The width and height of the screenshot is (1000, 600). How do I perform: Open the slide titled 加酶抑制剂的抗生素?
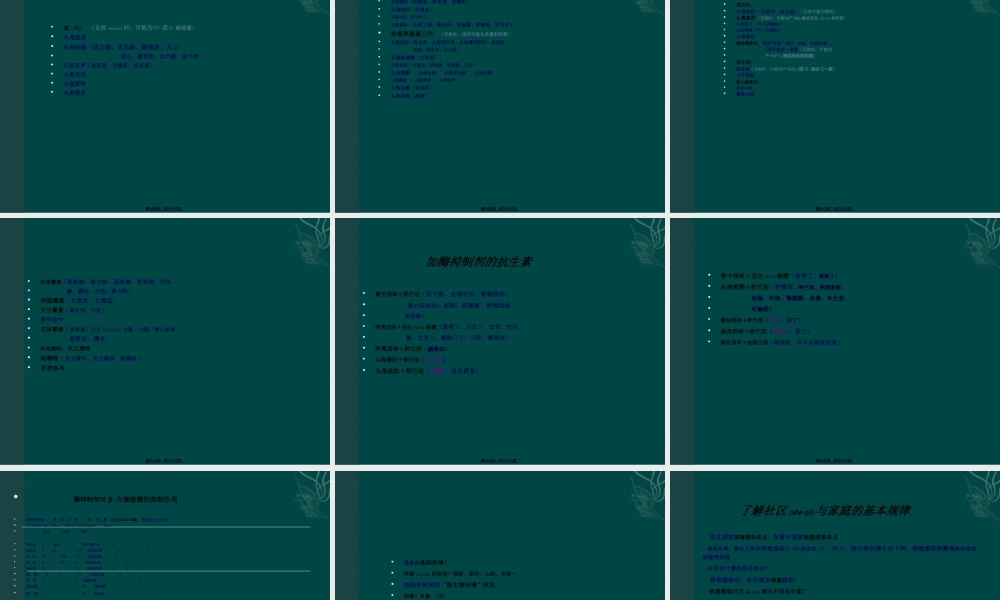pyautogui.click(x=500, y=340)
